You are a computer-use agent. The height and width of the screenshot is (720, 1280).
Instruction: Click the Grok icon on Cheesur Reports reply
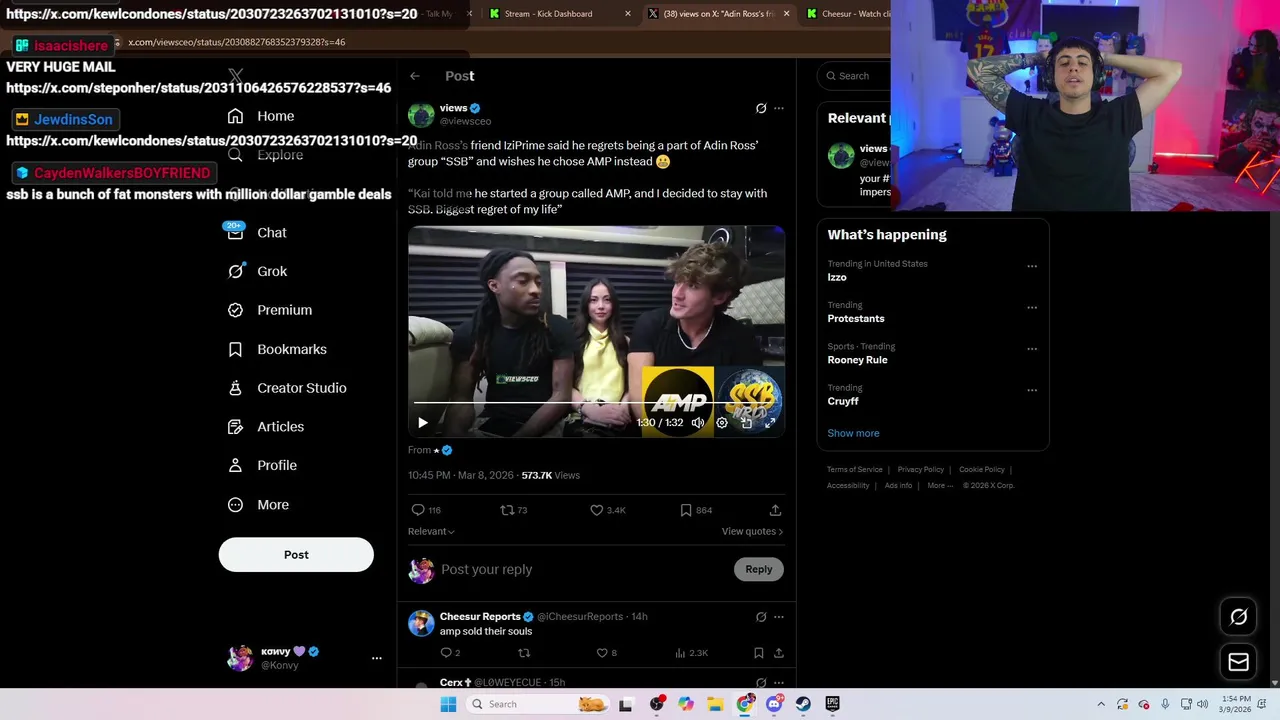(761, 617)
